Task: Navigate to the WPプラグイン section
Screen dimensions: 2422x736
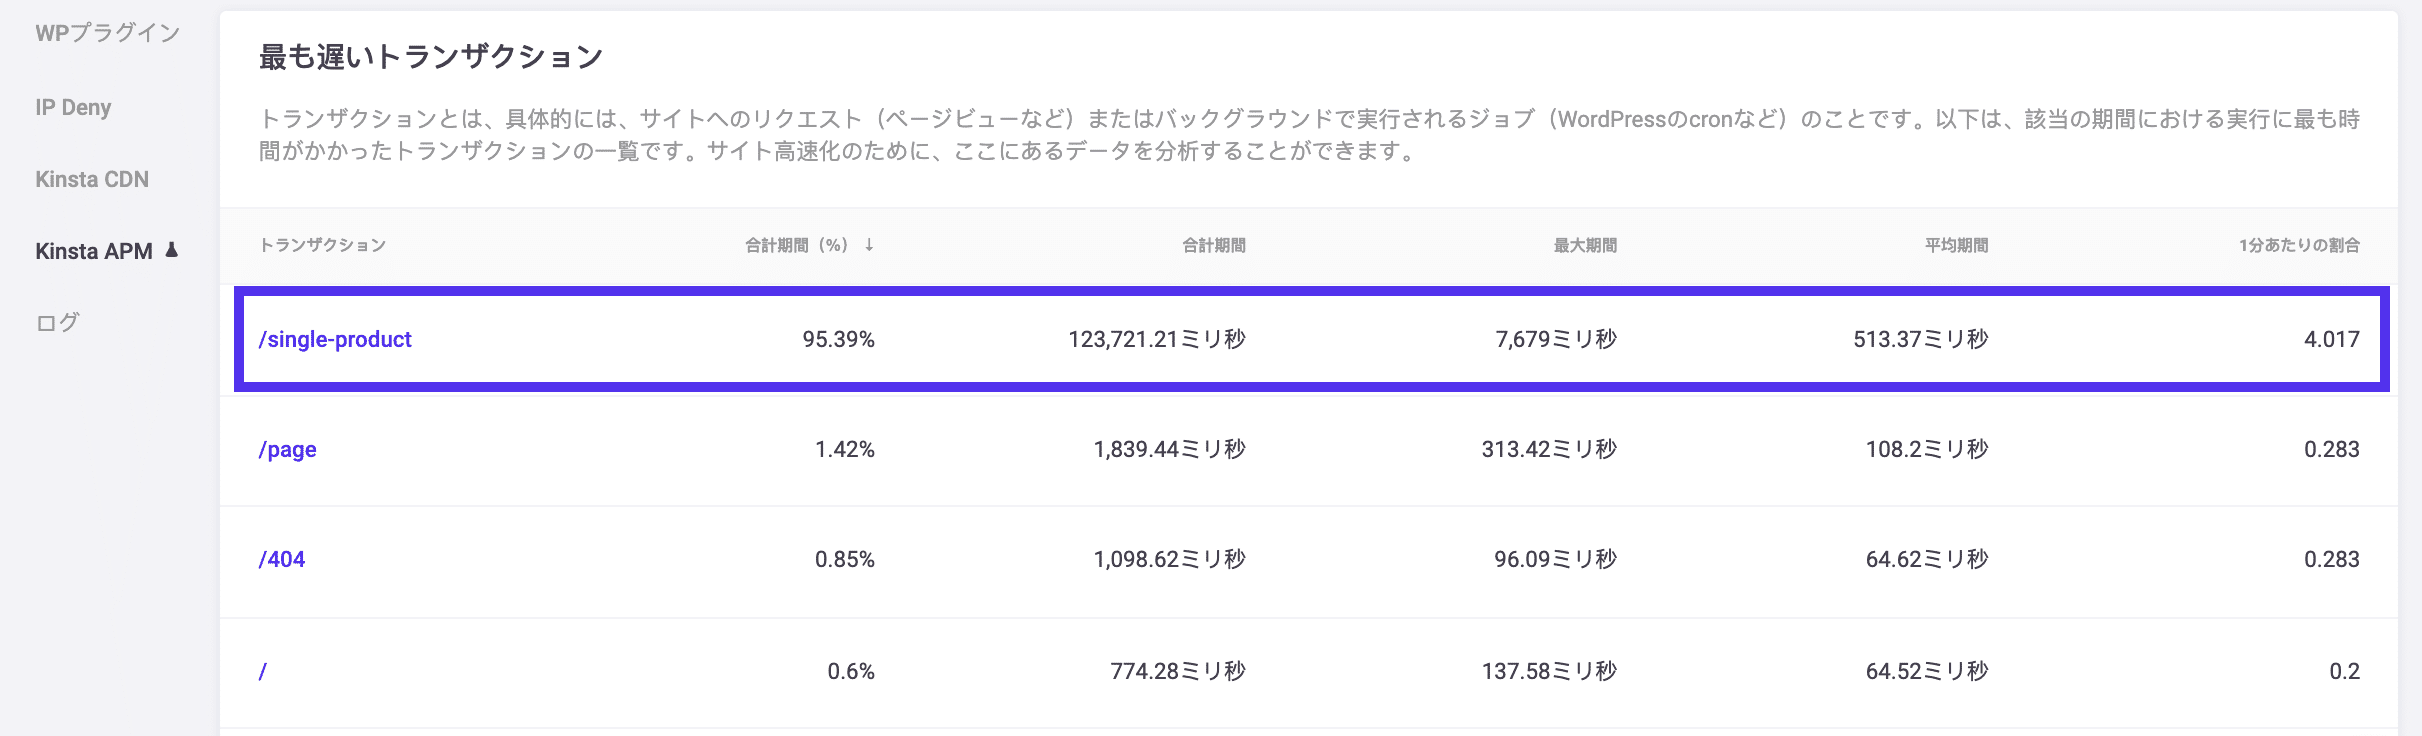Action: (x=107, y=32)
